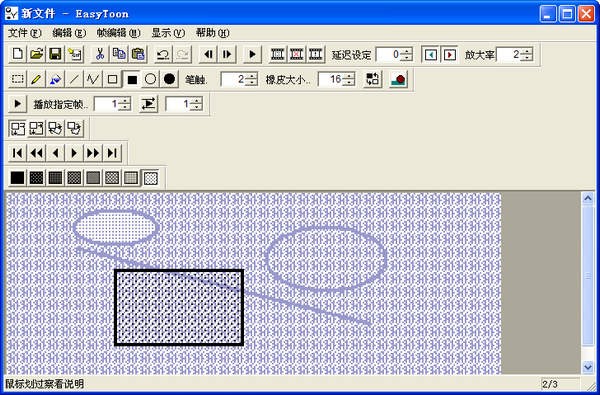The width and height of the screenshot is (600, 395).
Task: Delete frame using red X filmstrip icon
Action: (x=297, y=54)
